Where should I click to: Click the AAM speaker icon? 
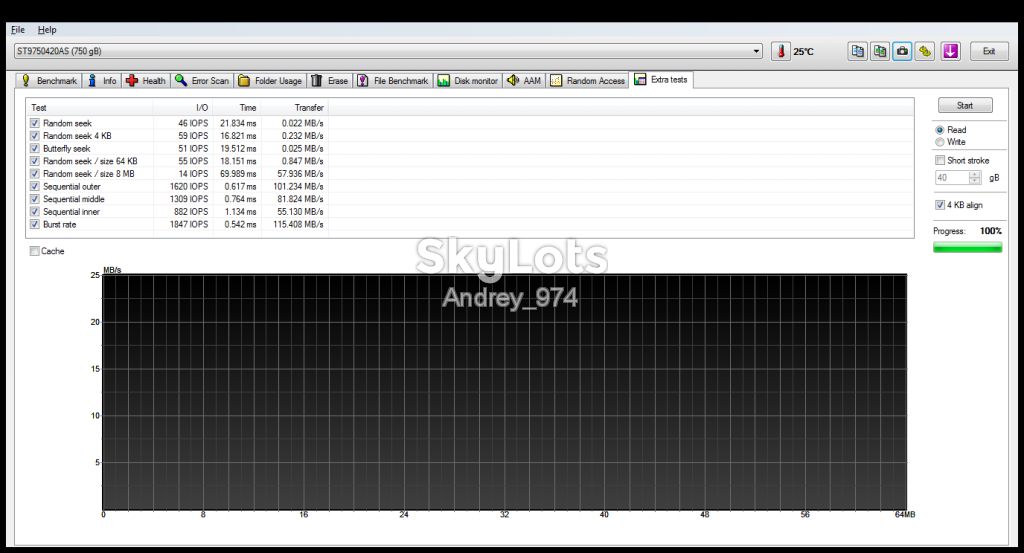point(513,80)
